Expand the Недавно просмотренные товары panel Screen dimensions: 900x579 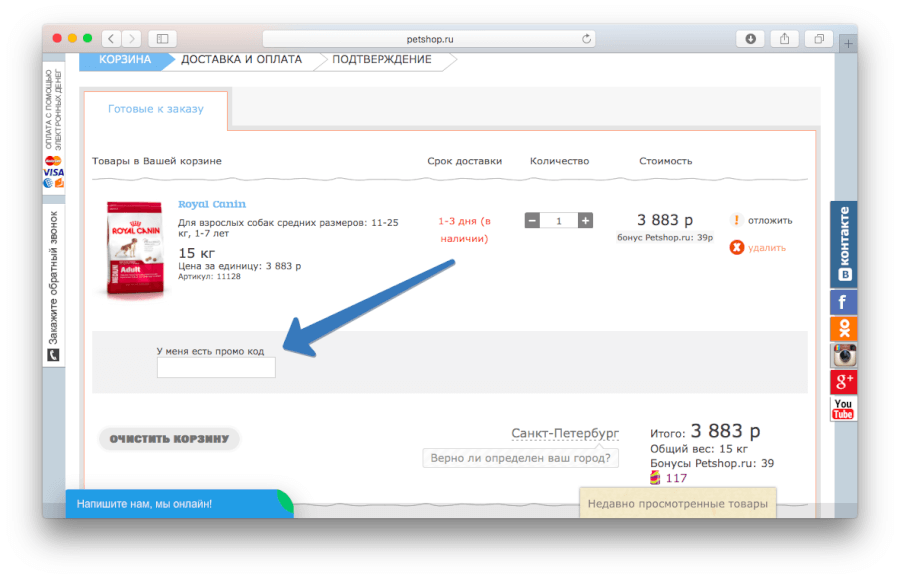pyautogui.click(x=677, y=503)
